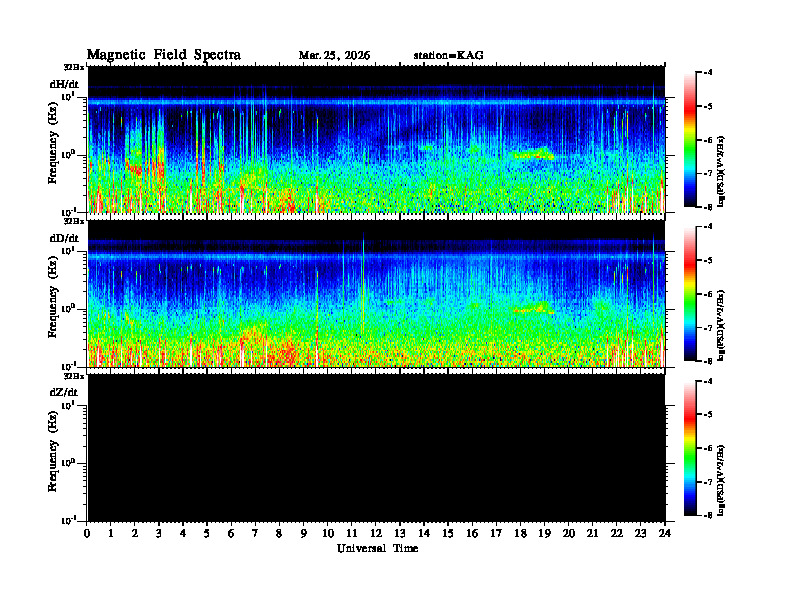Click hour tick label 22 on the time axis
This screenshot has height=612, width=792.
[616, 534]
